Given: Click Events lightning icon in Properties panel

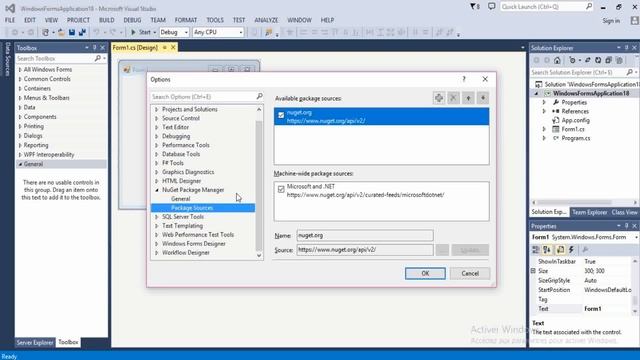Looking at the screenshot, I should [571, 249].
